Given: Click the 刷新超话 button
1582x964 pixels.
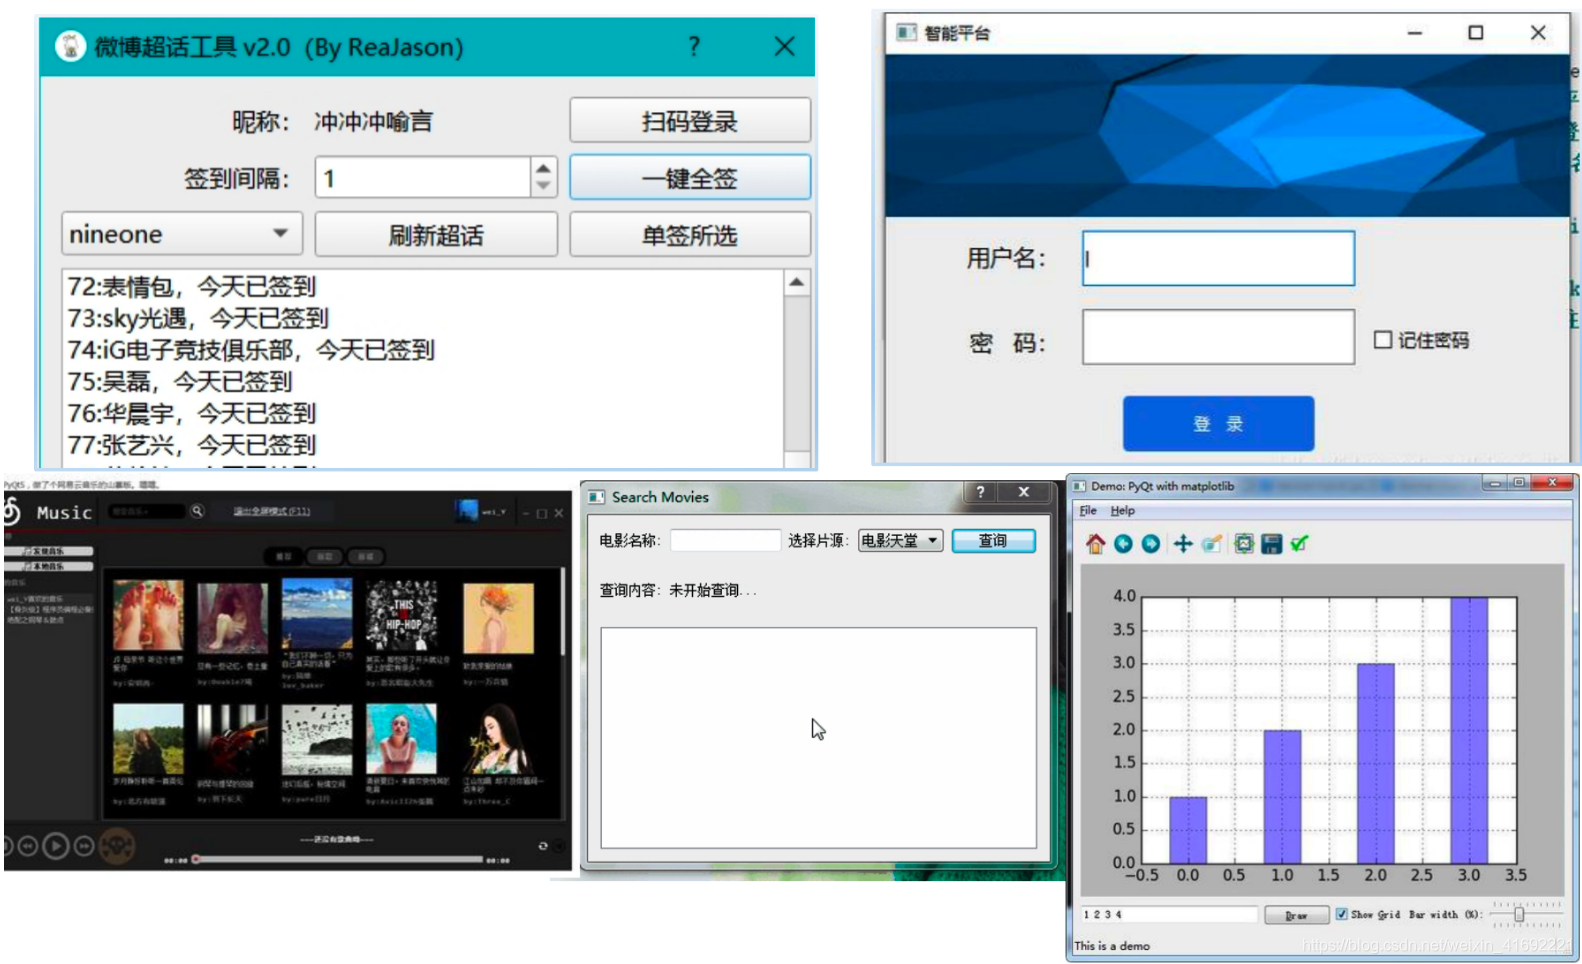Looking at the screenshot, I should (436, 235).
